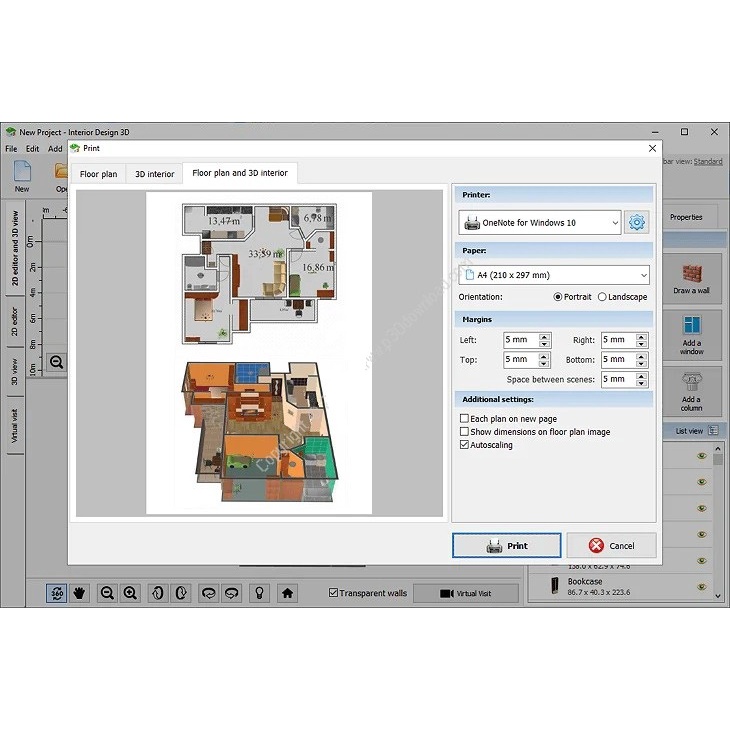Click the zoom in magnifier icon
The width and height of the screenshot is (730, 730).
pos(130,593)
